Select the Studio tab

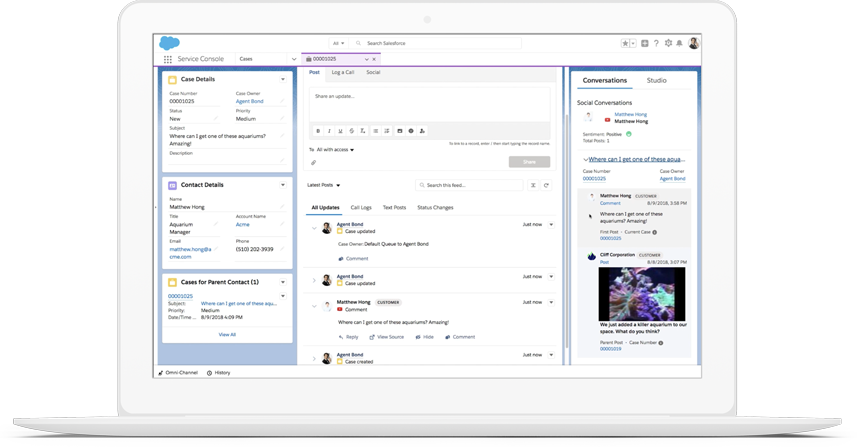pos(656,80)
